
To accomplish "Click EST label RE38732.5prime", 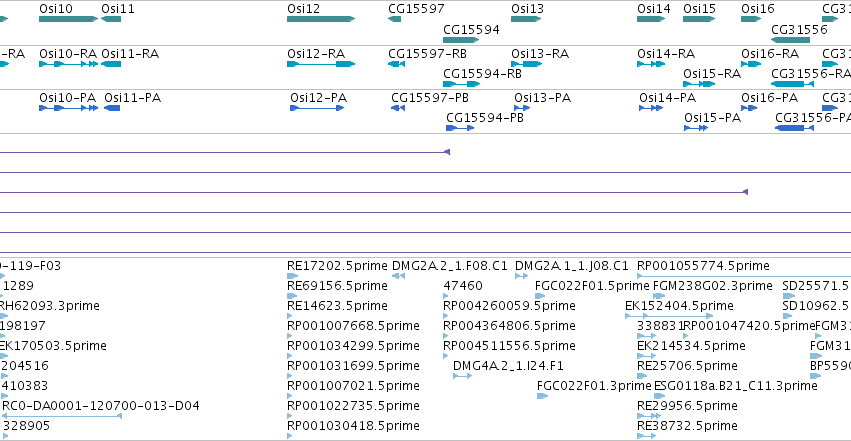I will click(687, 426).
